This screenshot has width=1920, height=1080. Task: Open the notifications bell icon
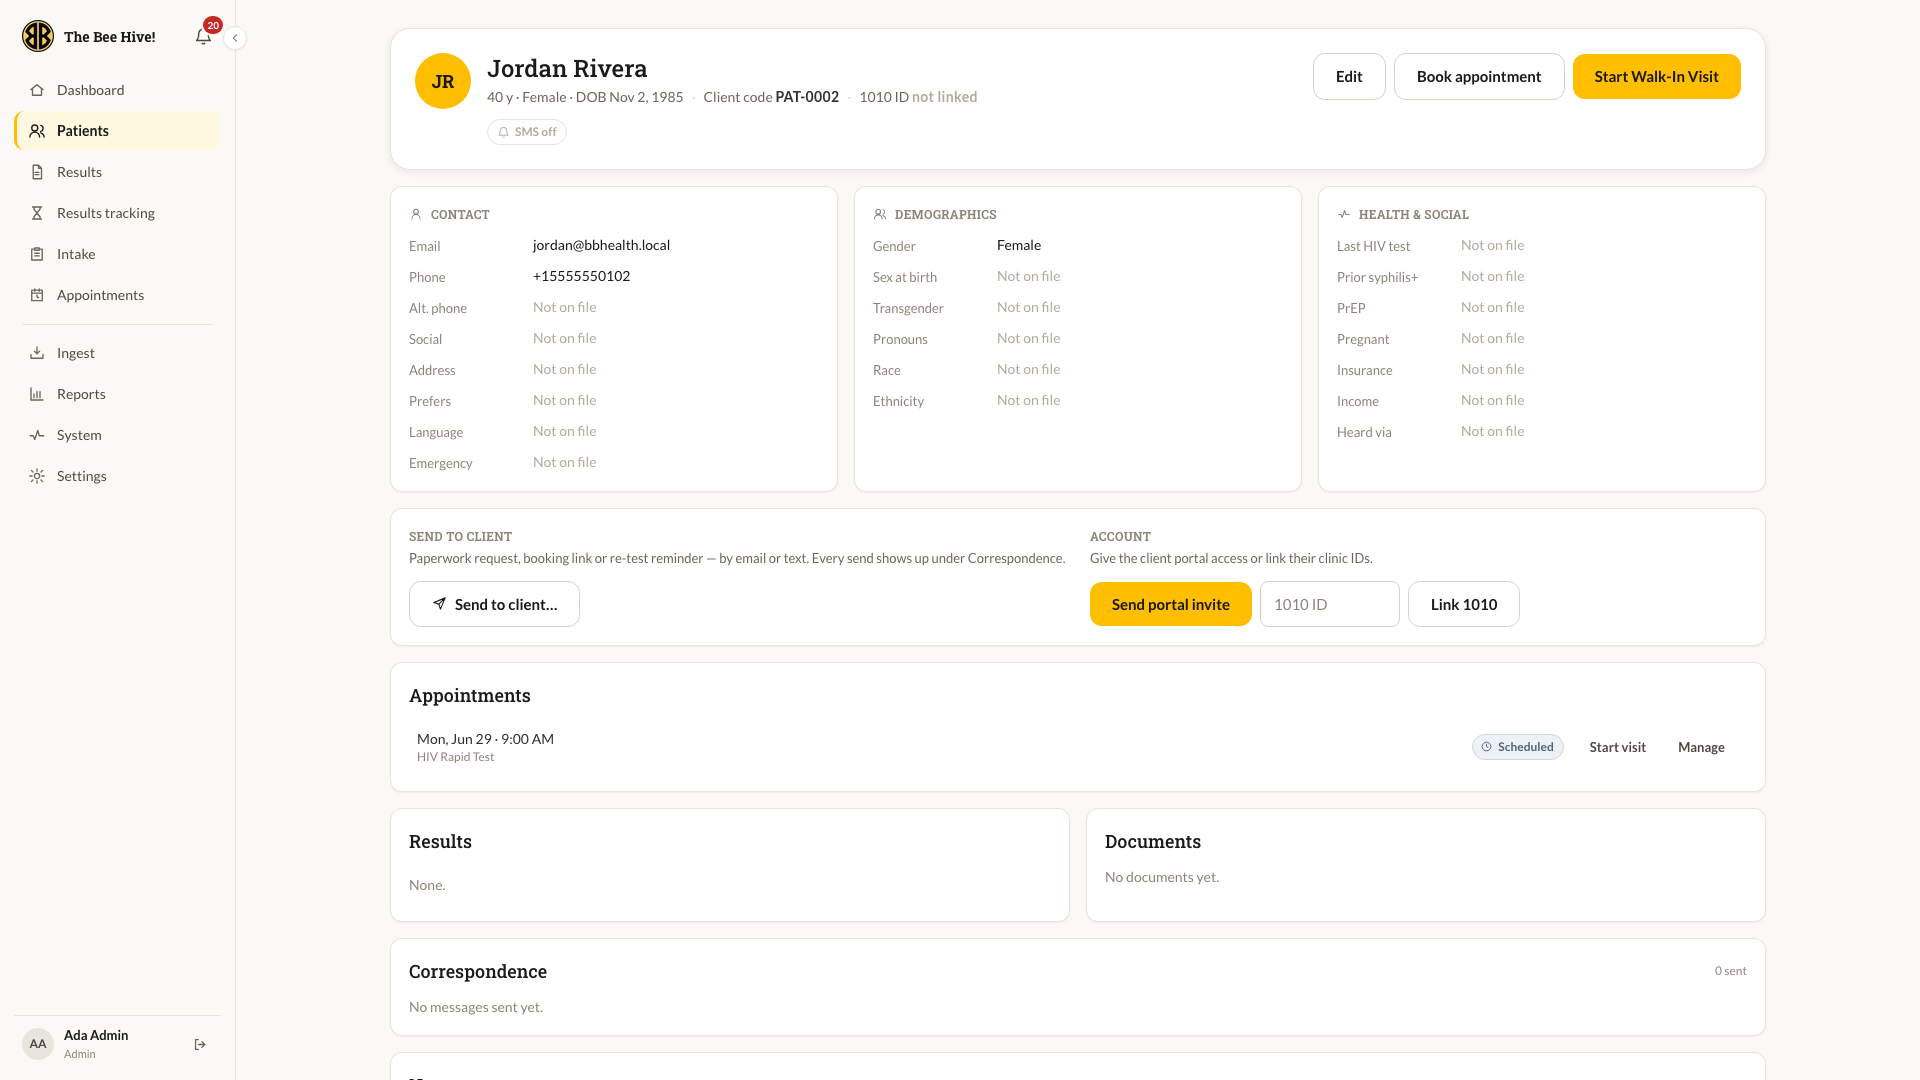coord(203,37)
